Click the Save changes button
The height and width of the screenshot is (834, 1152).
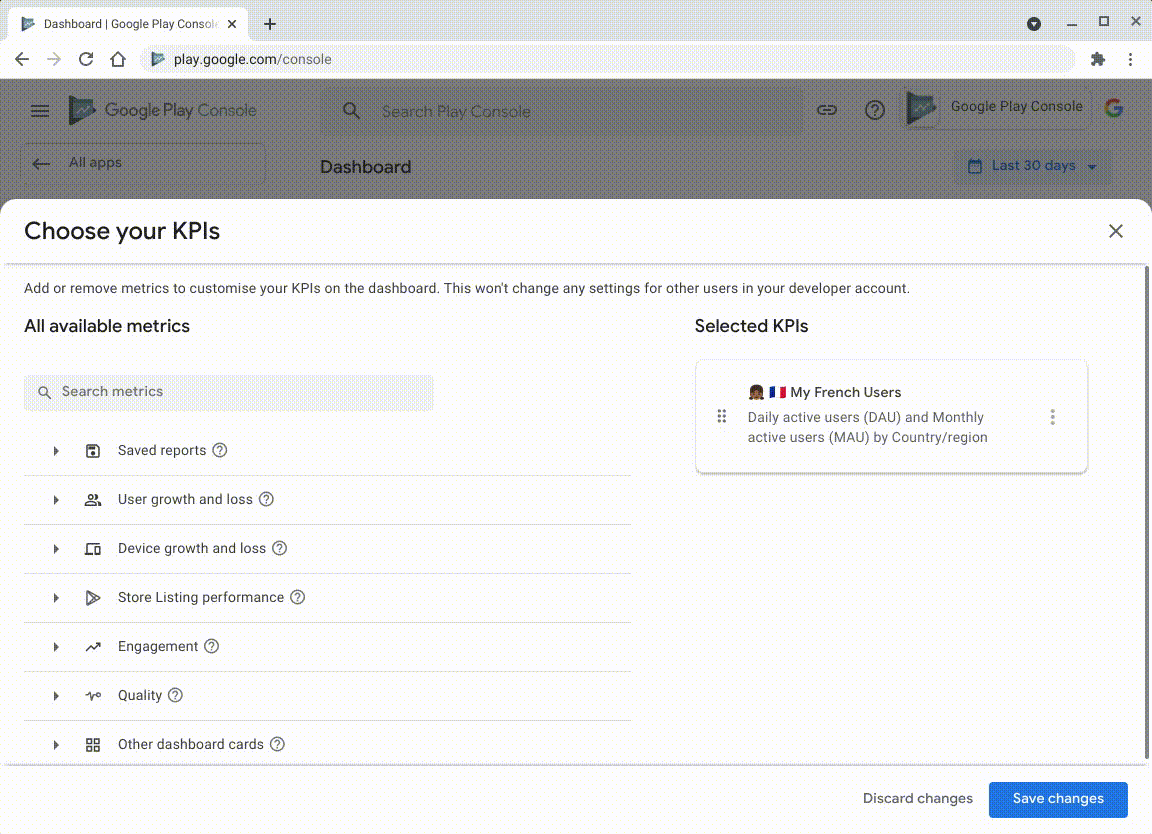click(1058, 799)
